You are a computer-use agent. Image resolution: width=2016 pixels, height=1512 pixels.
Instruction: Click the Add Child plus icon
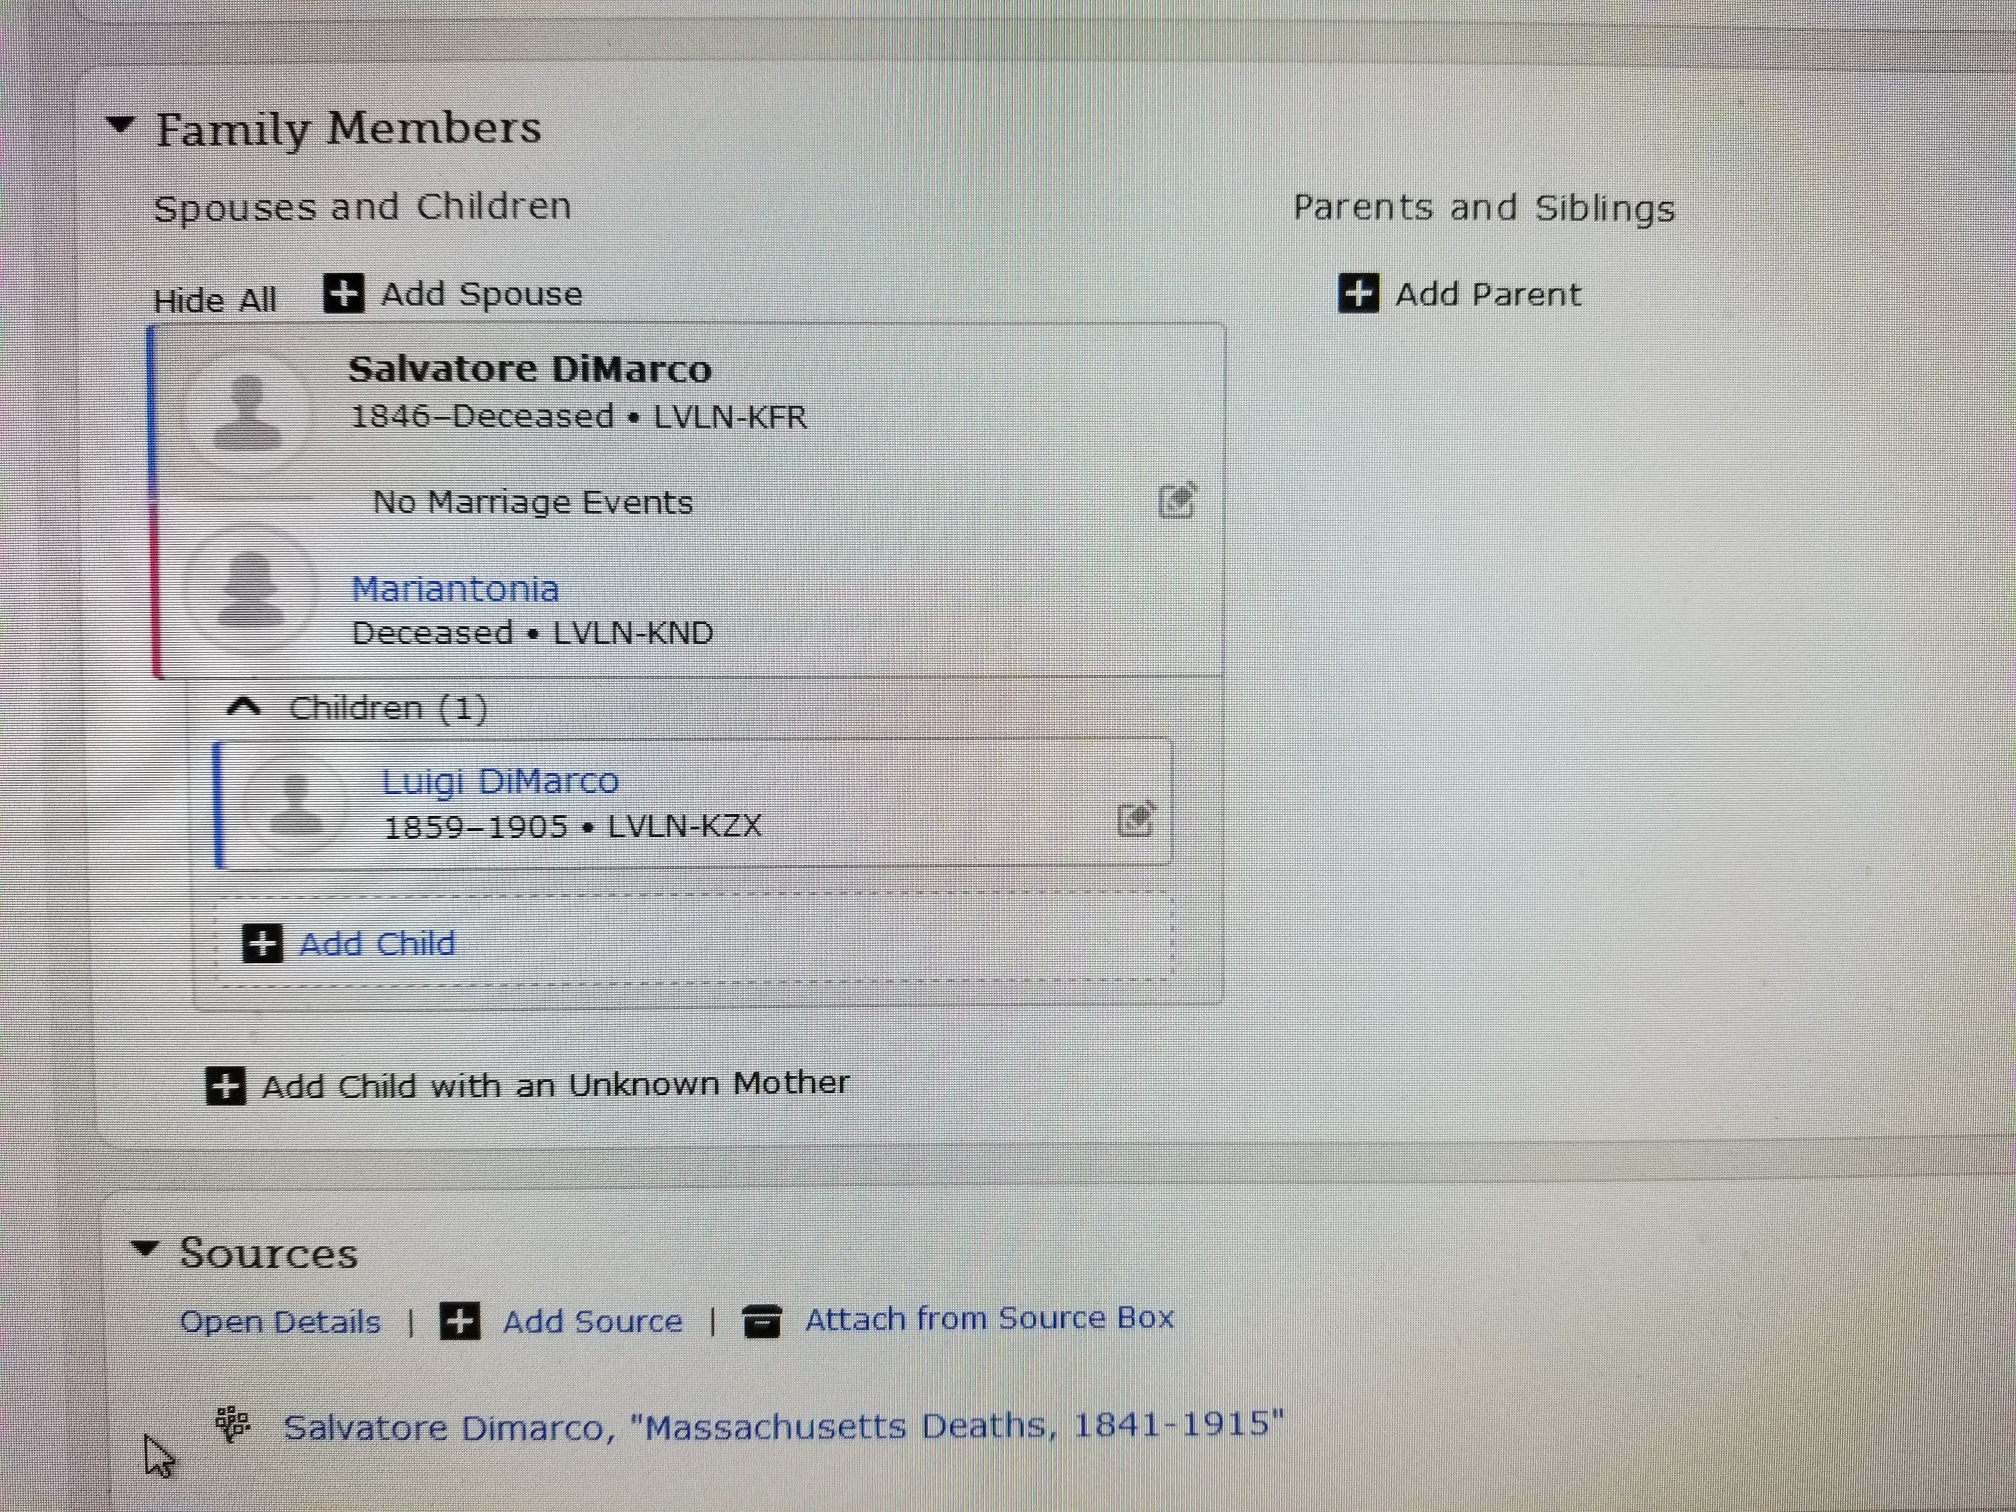pyautogui.click(x=262, y=943)
